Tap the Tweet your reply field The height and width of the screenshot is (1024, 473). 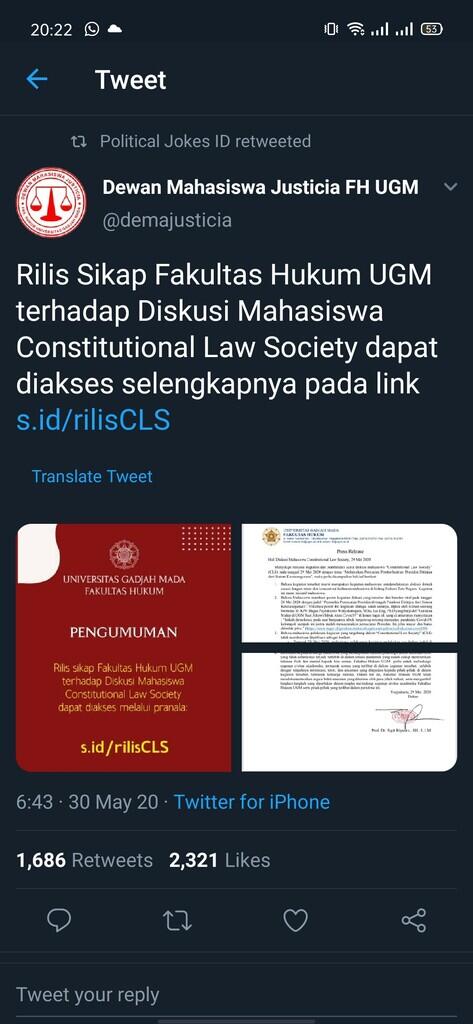[x=236, y=995]
